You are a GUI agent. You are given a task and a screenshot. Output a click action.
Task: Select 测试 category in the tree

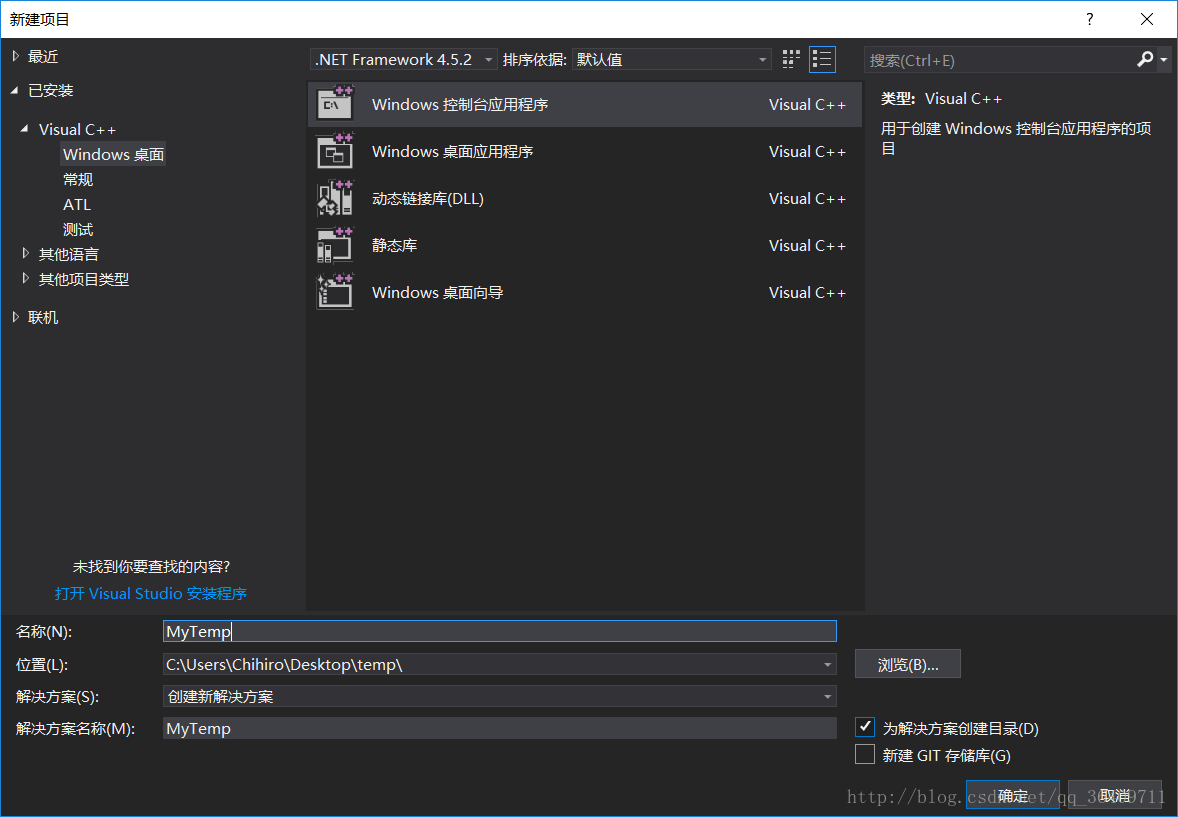[78, 229]
